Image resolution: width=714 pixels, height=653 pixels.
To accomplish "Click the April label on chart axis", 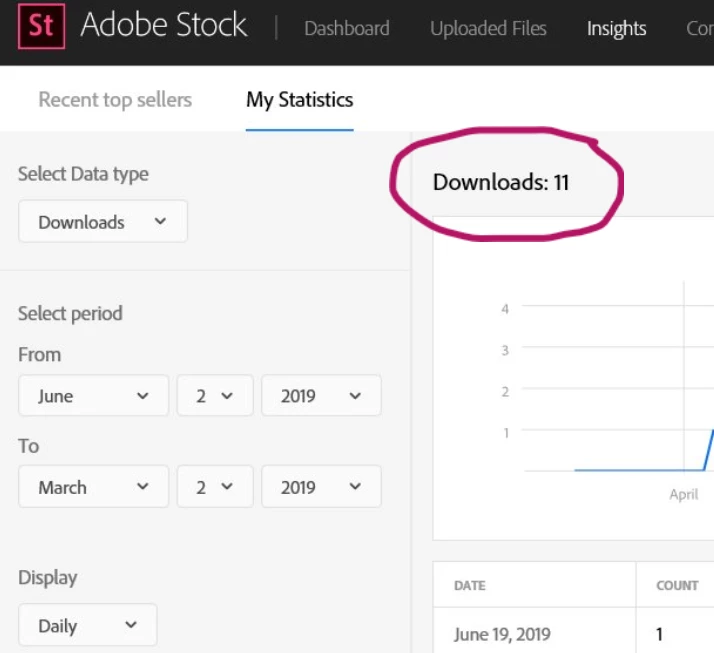I will [683, 494].
